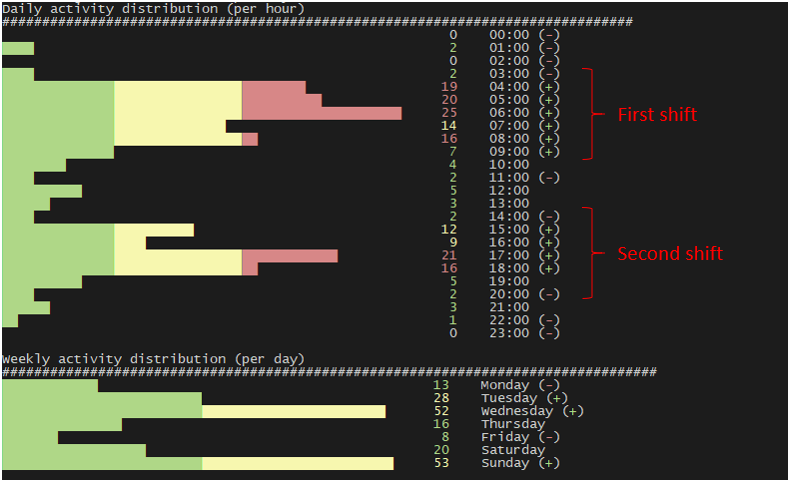The width and height of the screenshot is (792, 483).
Task: Click the yellow bar segment in the Sunday row
Action: (297, 463)
